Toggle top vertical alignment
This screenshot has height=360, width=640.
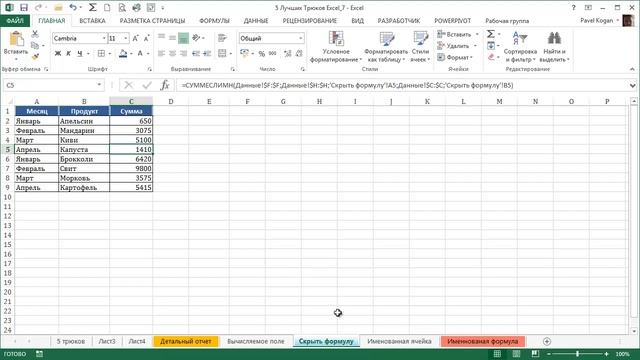click(x=162, y=38)
